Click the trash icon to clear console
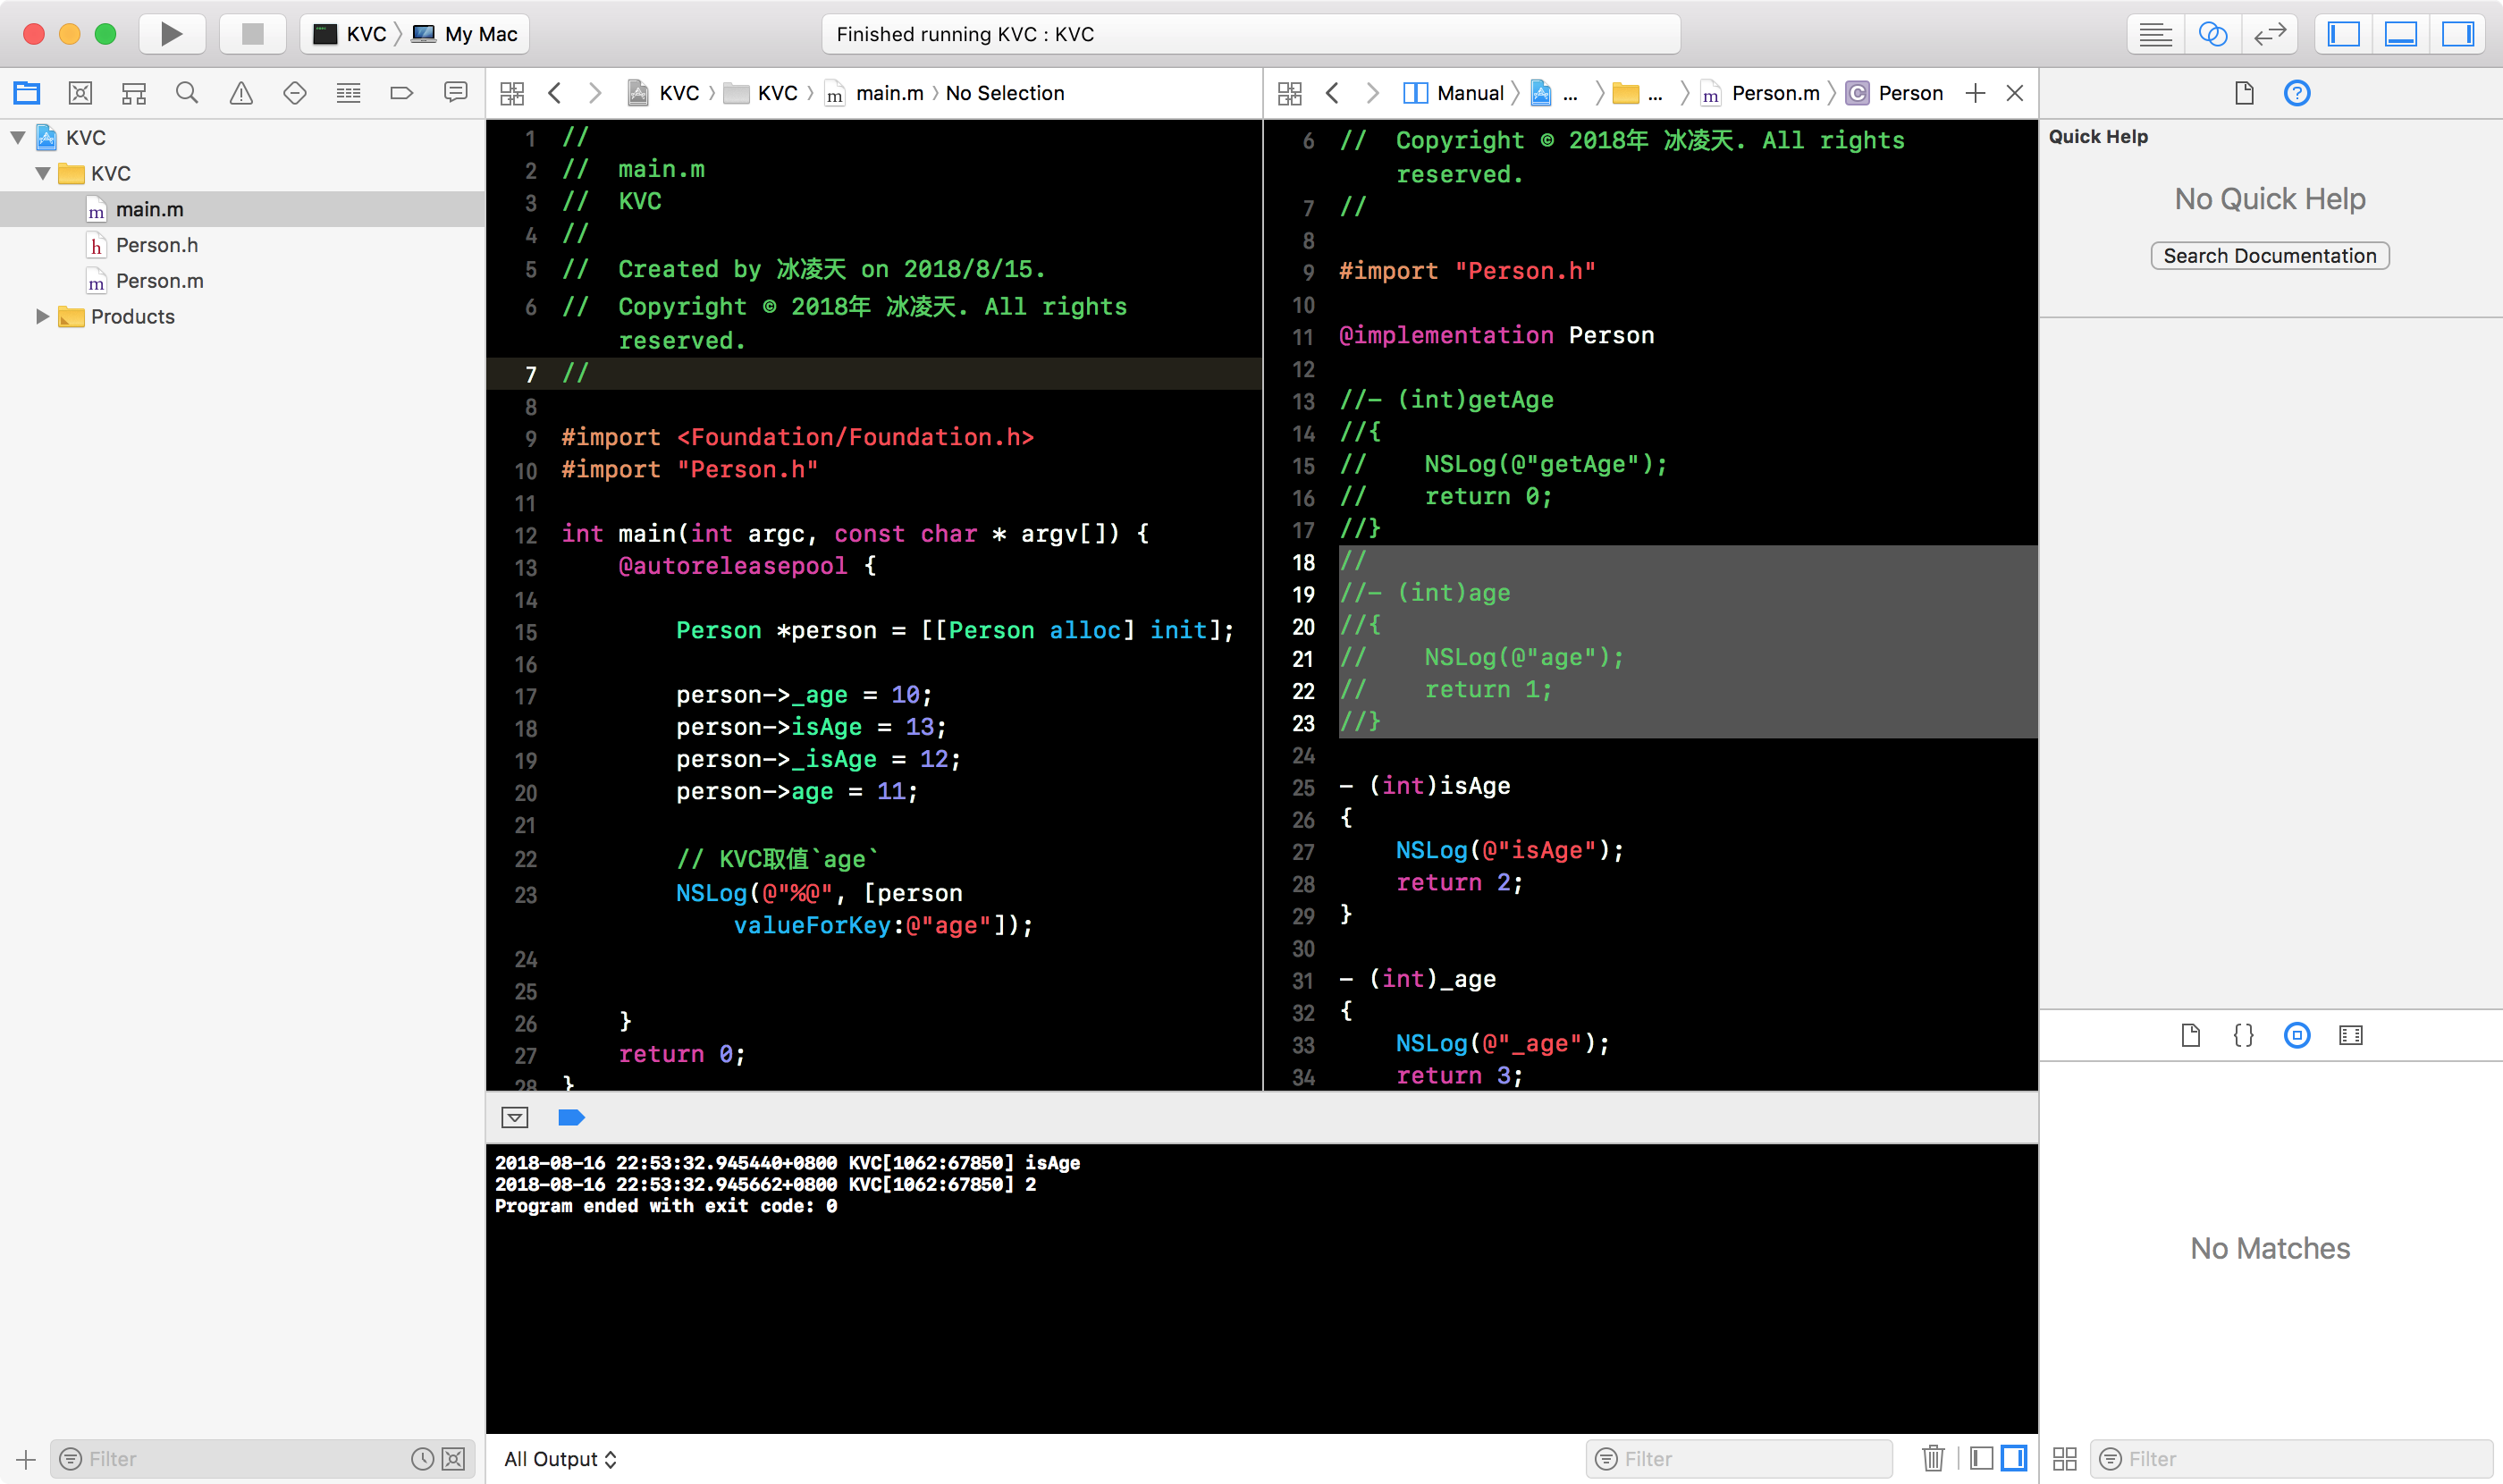 tap(1932, 1458)
